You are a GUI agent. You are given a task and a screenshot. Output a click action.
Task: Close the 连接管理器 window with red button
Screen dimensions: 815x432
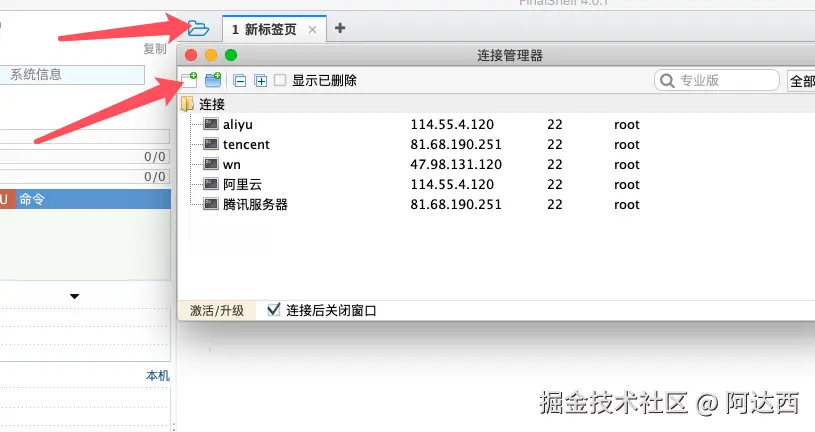click(x=191, y=55)
